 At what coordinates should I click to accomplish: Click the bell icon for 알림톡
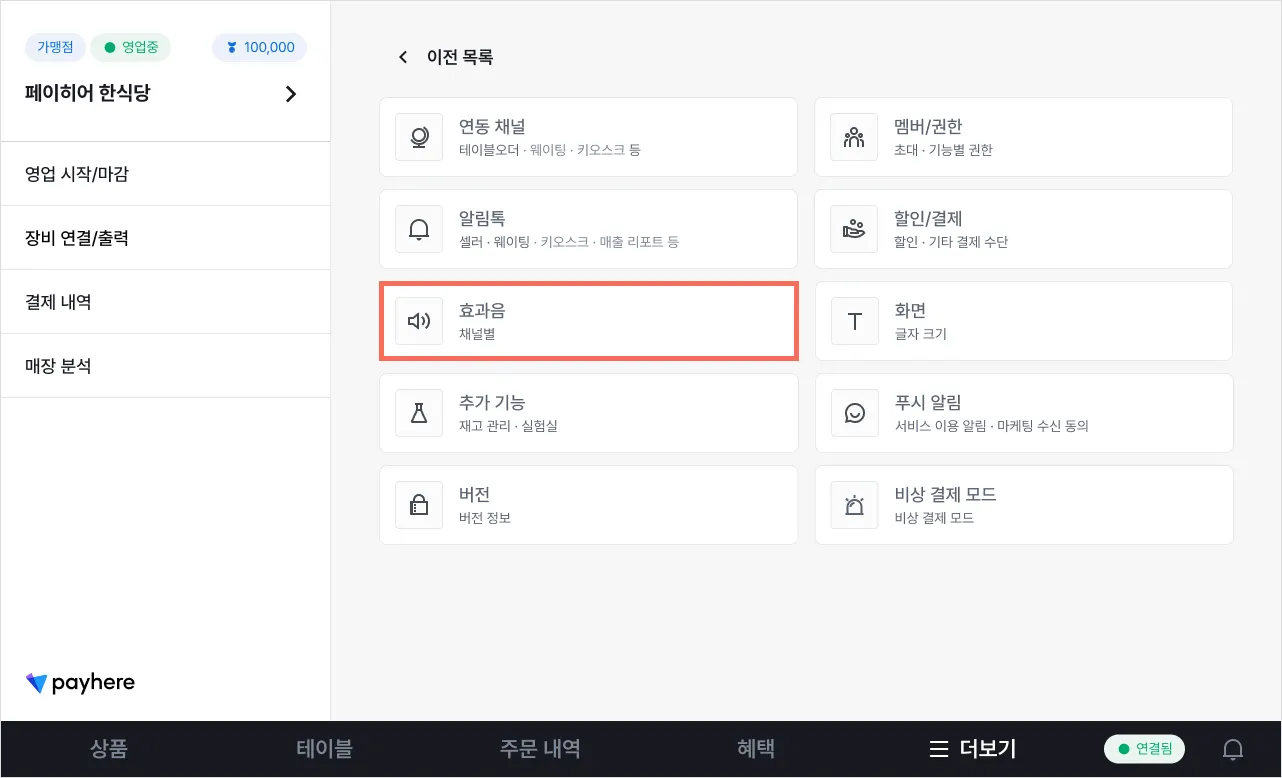419,229
